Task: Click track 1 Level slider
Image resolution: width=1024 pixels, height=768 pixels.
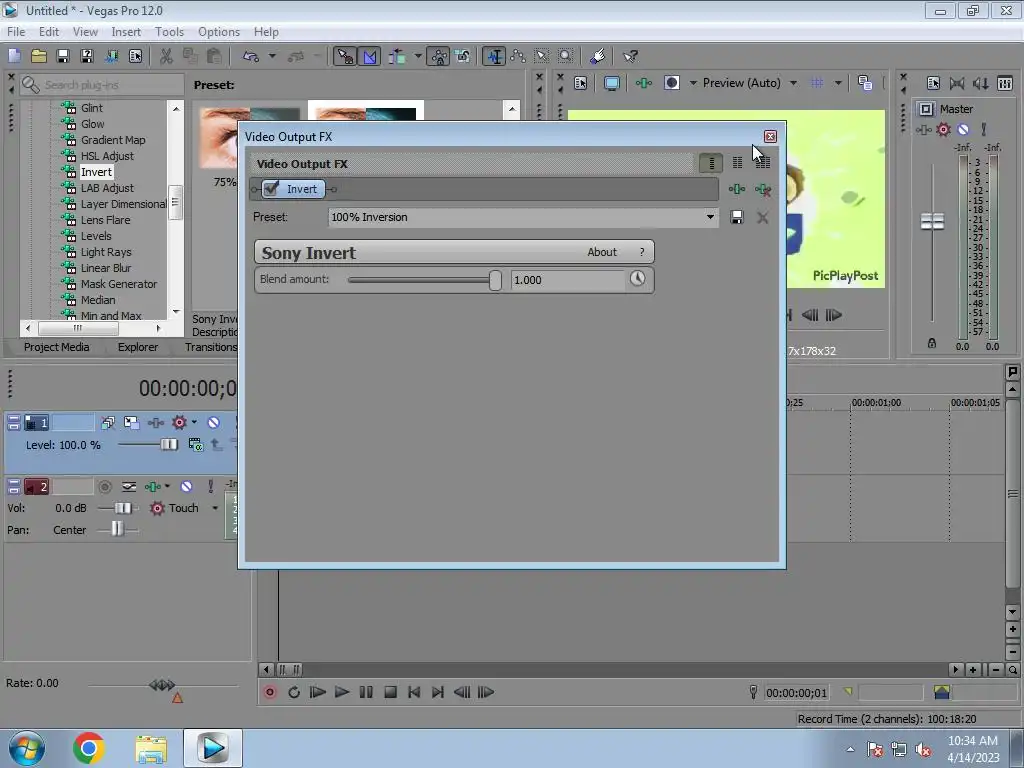Action: coord(168,445)
